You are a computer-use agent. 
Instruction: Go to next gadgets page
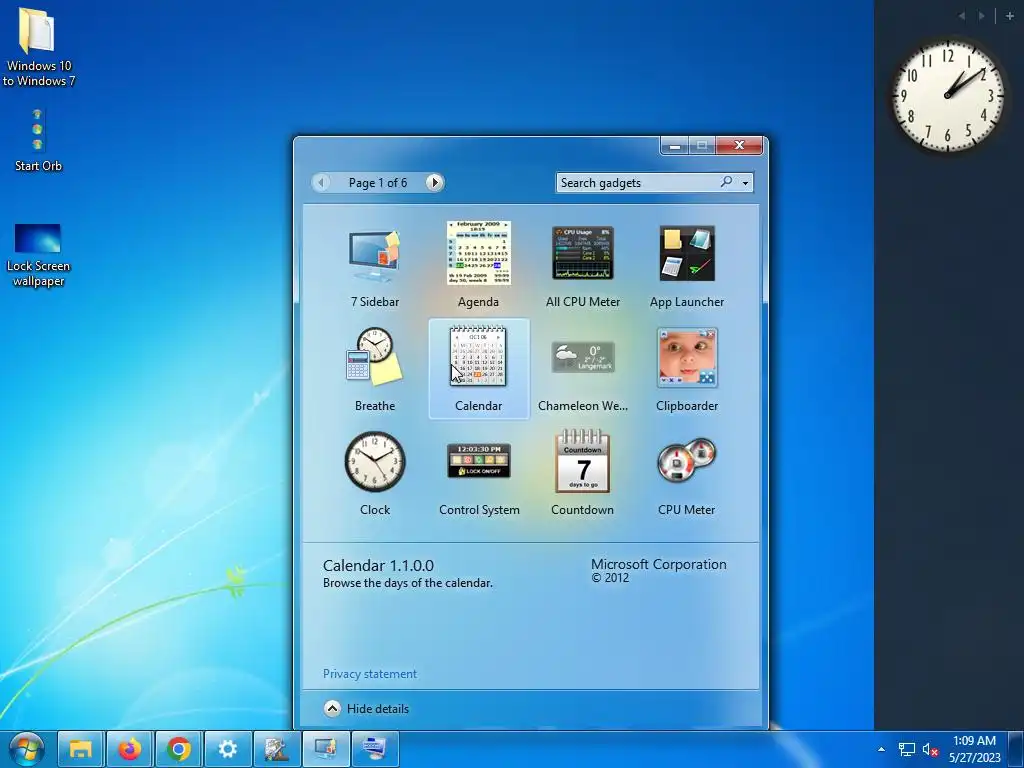[434, 183]
